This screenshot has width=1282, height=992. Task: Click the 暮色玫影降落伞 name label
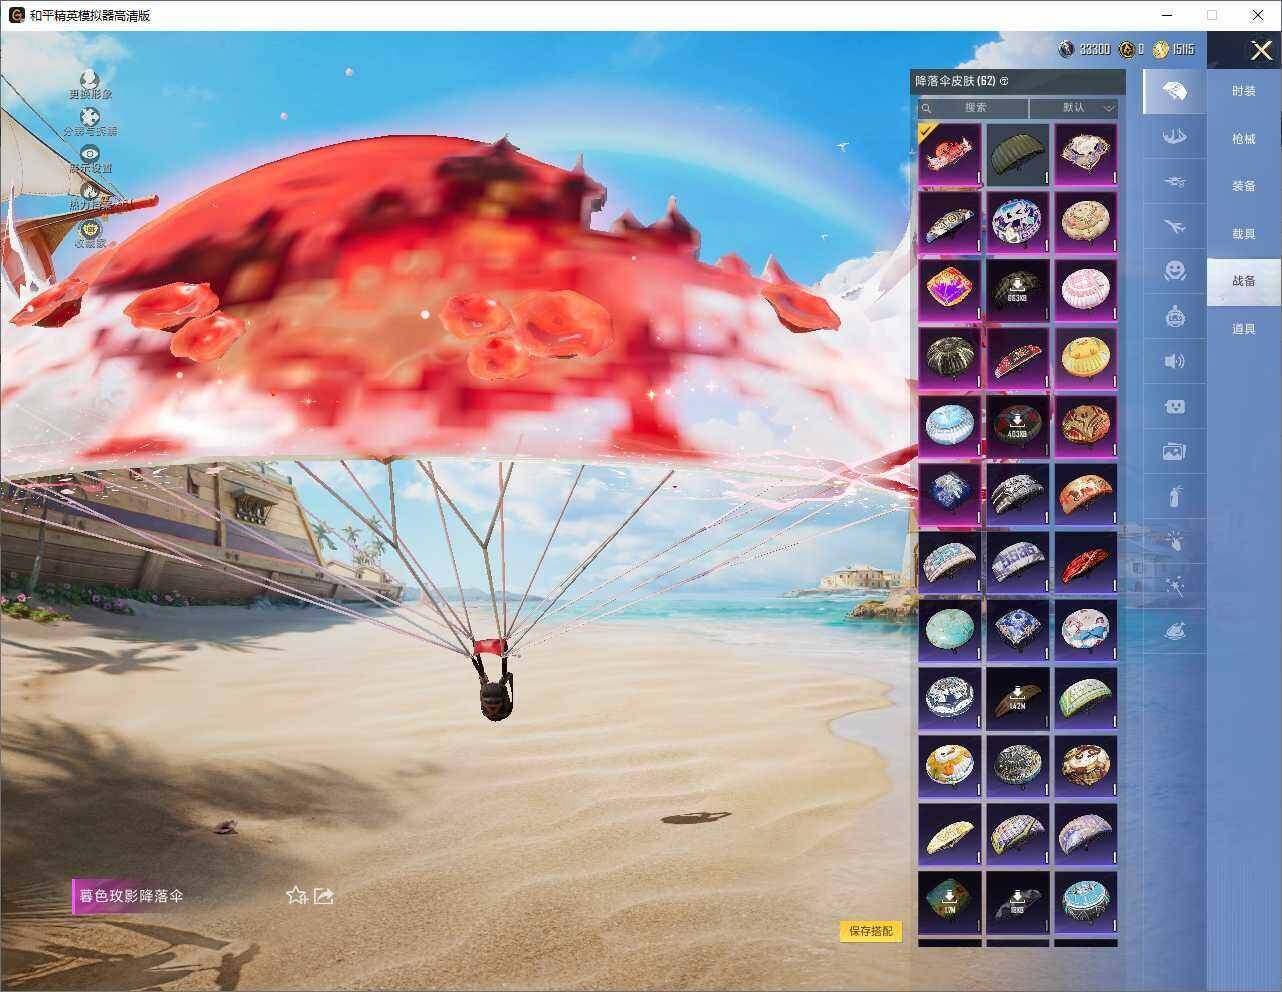pyautogui.click(x=131, y=896)
